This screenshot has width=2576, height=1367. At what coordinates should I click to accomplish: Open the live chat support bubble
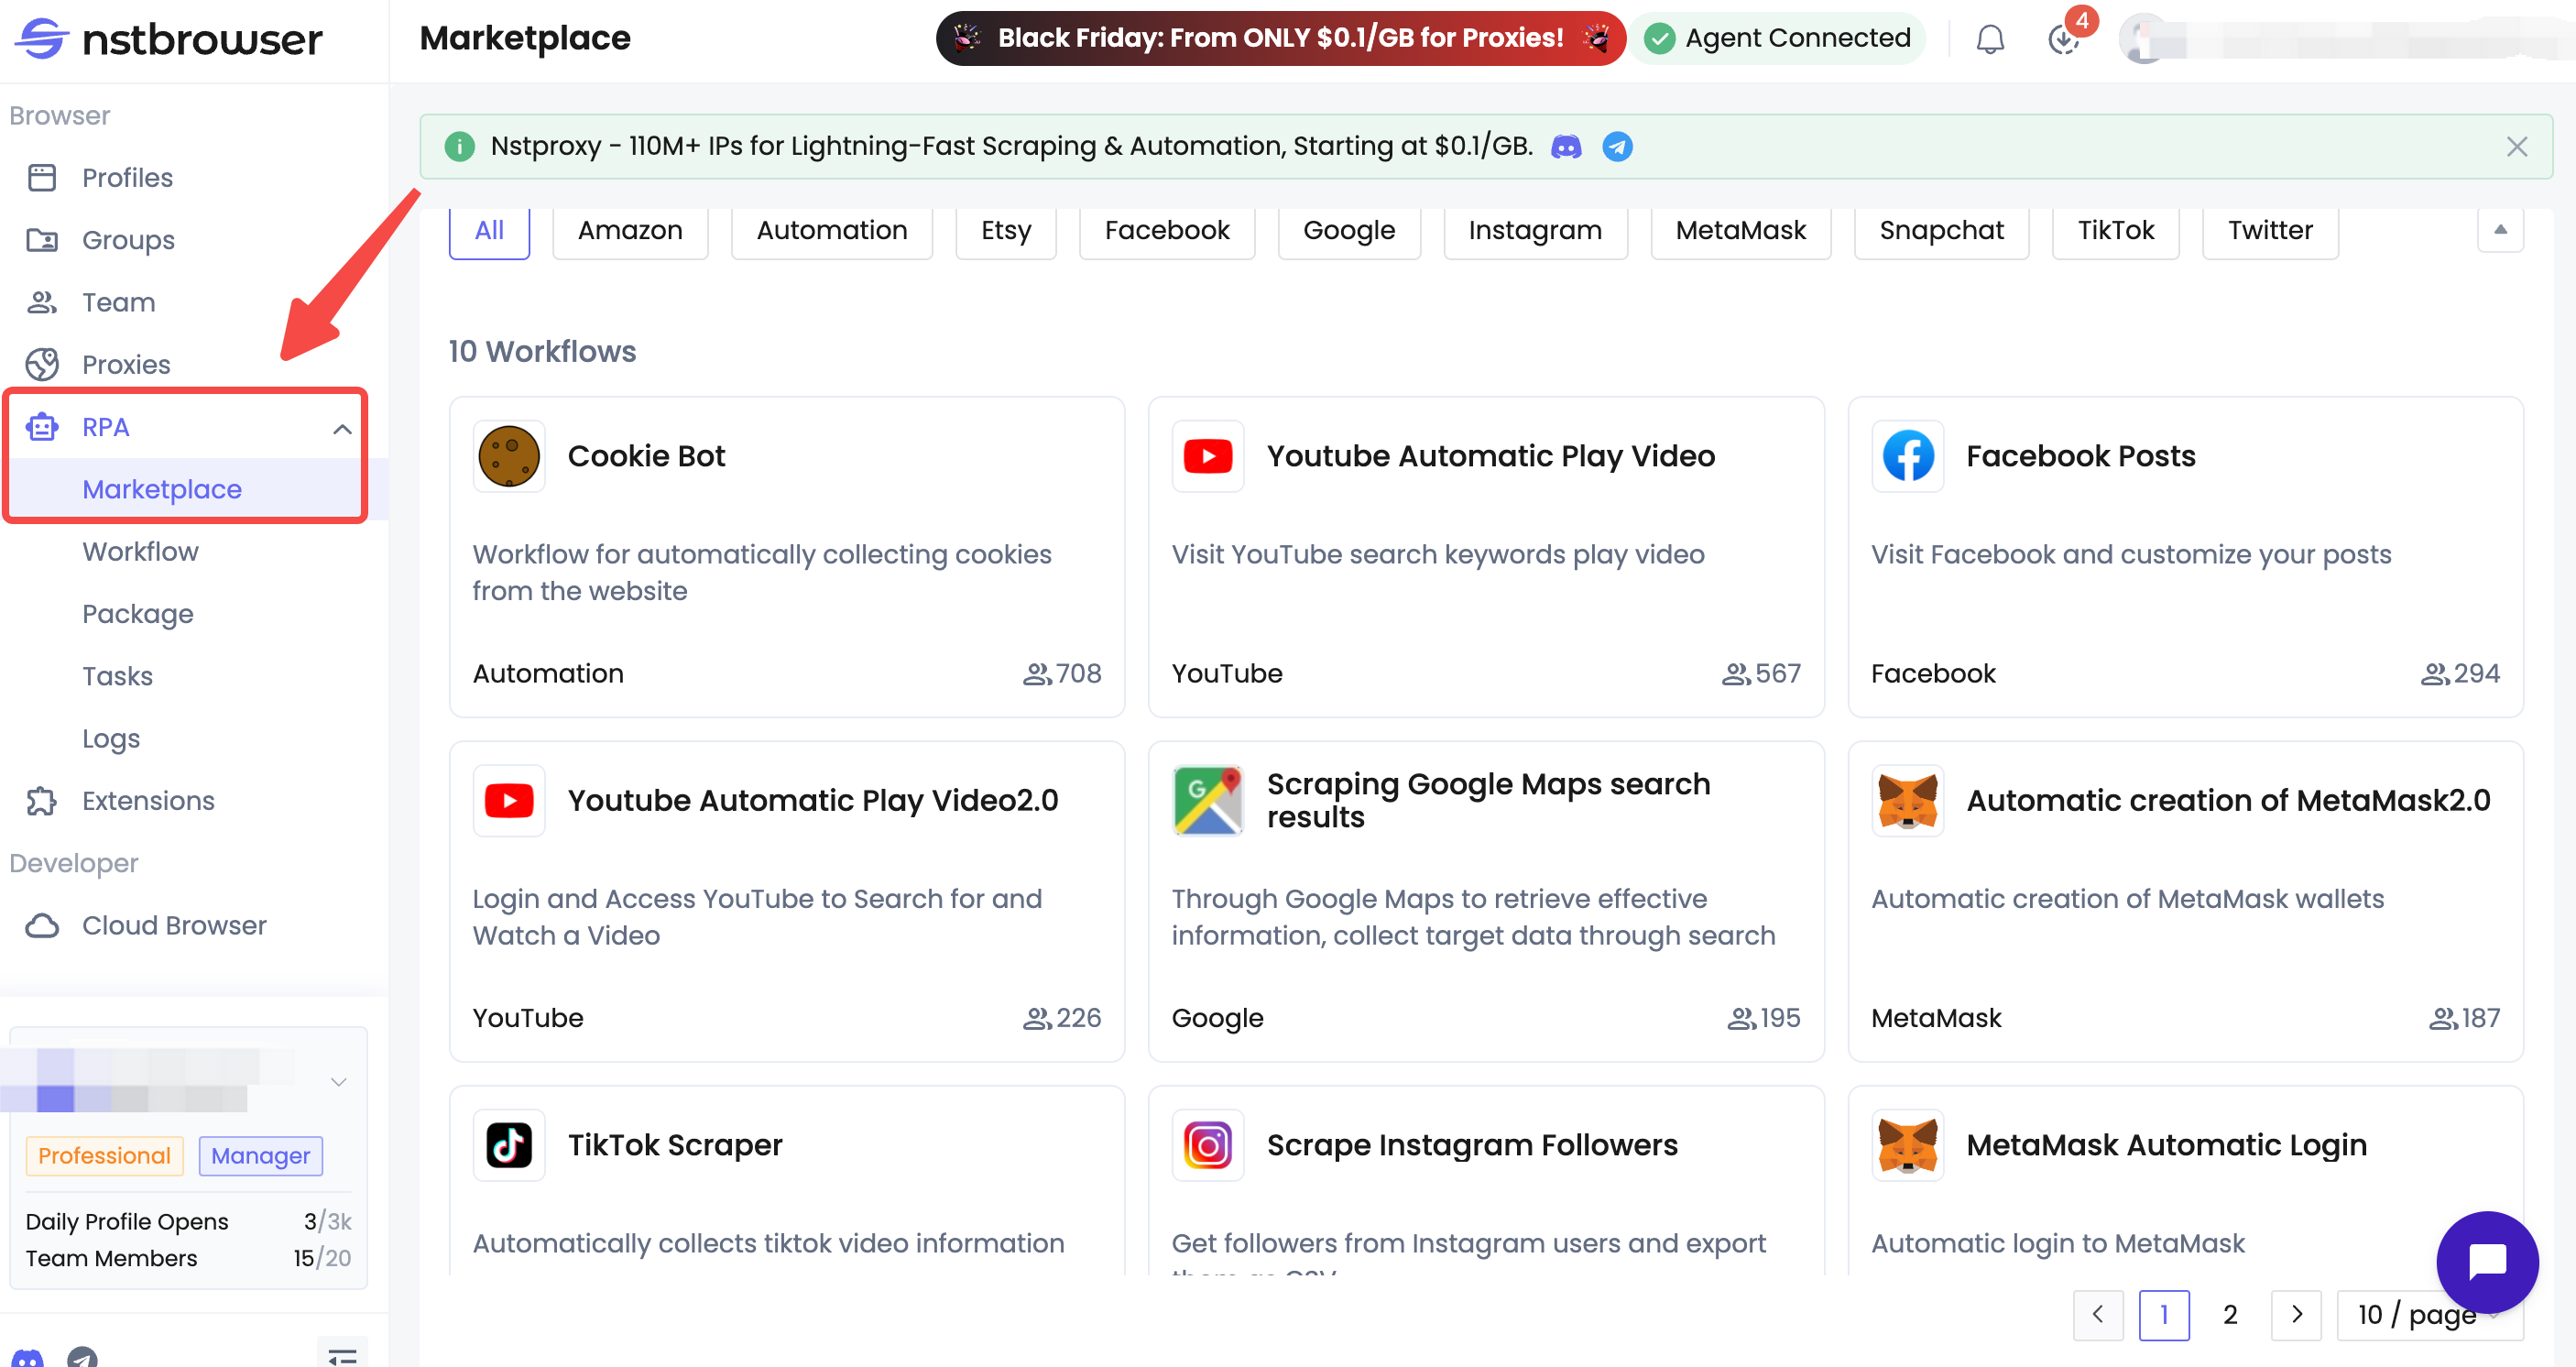2486,1260
